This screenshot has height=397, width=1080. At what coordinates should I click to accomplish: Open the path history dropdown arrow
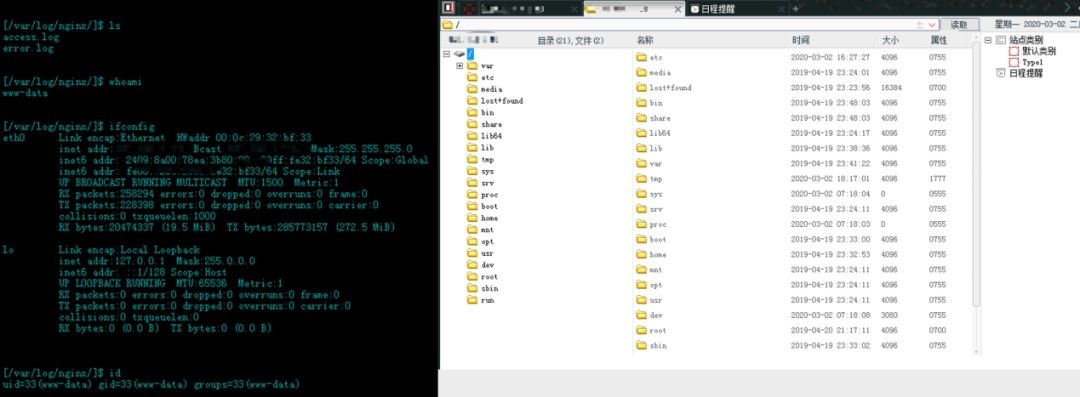(x=932, y=25)
